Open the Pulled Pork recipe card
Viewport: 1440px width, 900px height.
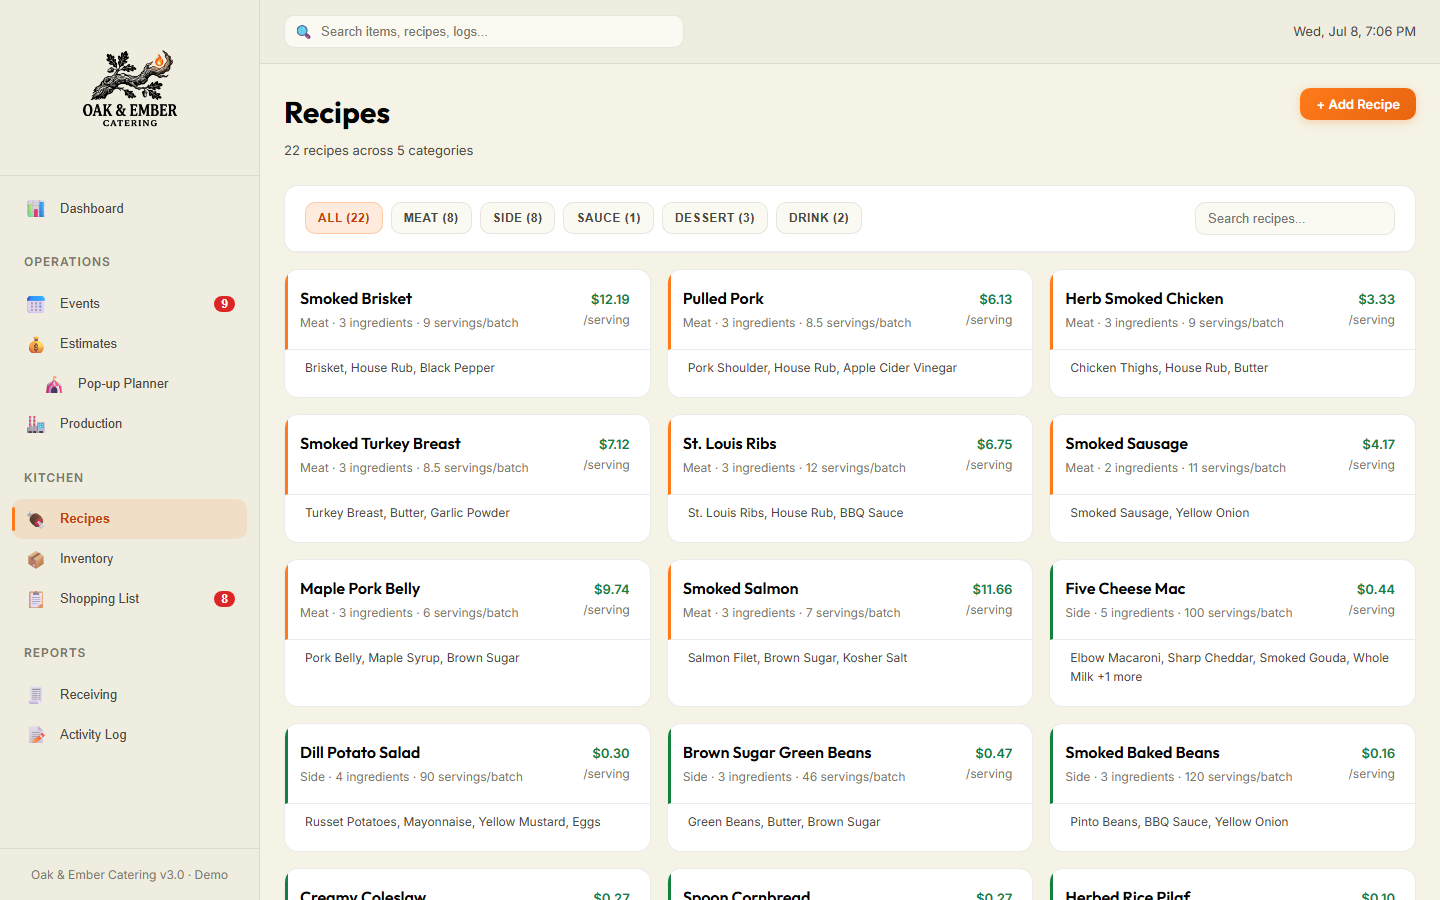[850, 334]
